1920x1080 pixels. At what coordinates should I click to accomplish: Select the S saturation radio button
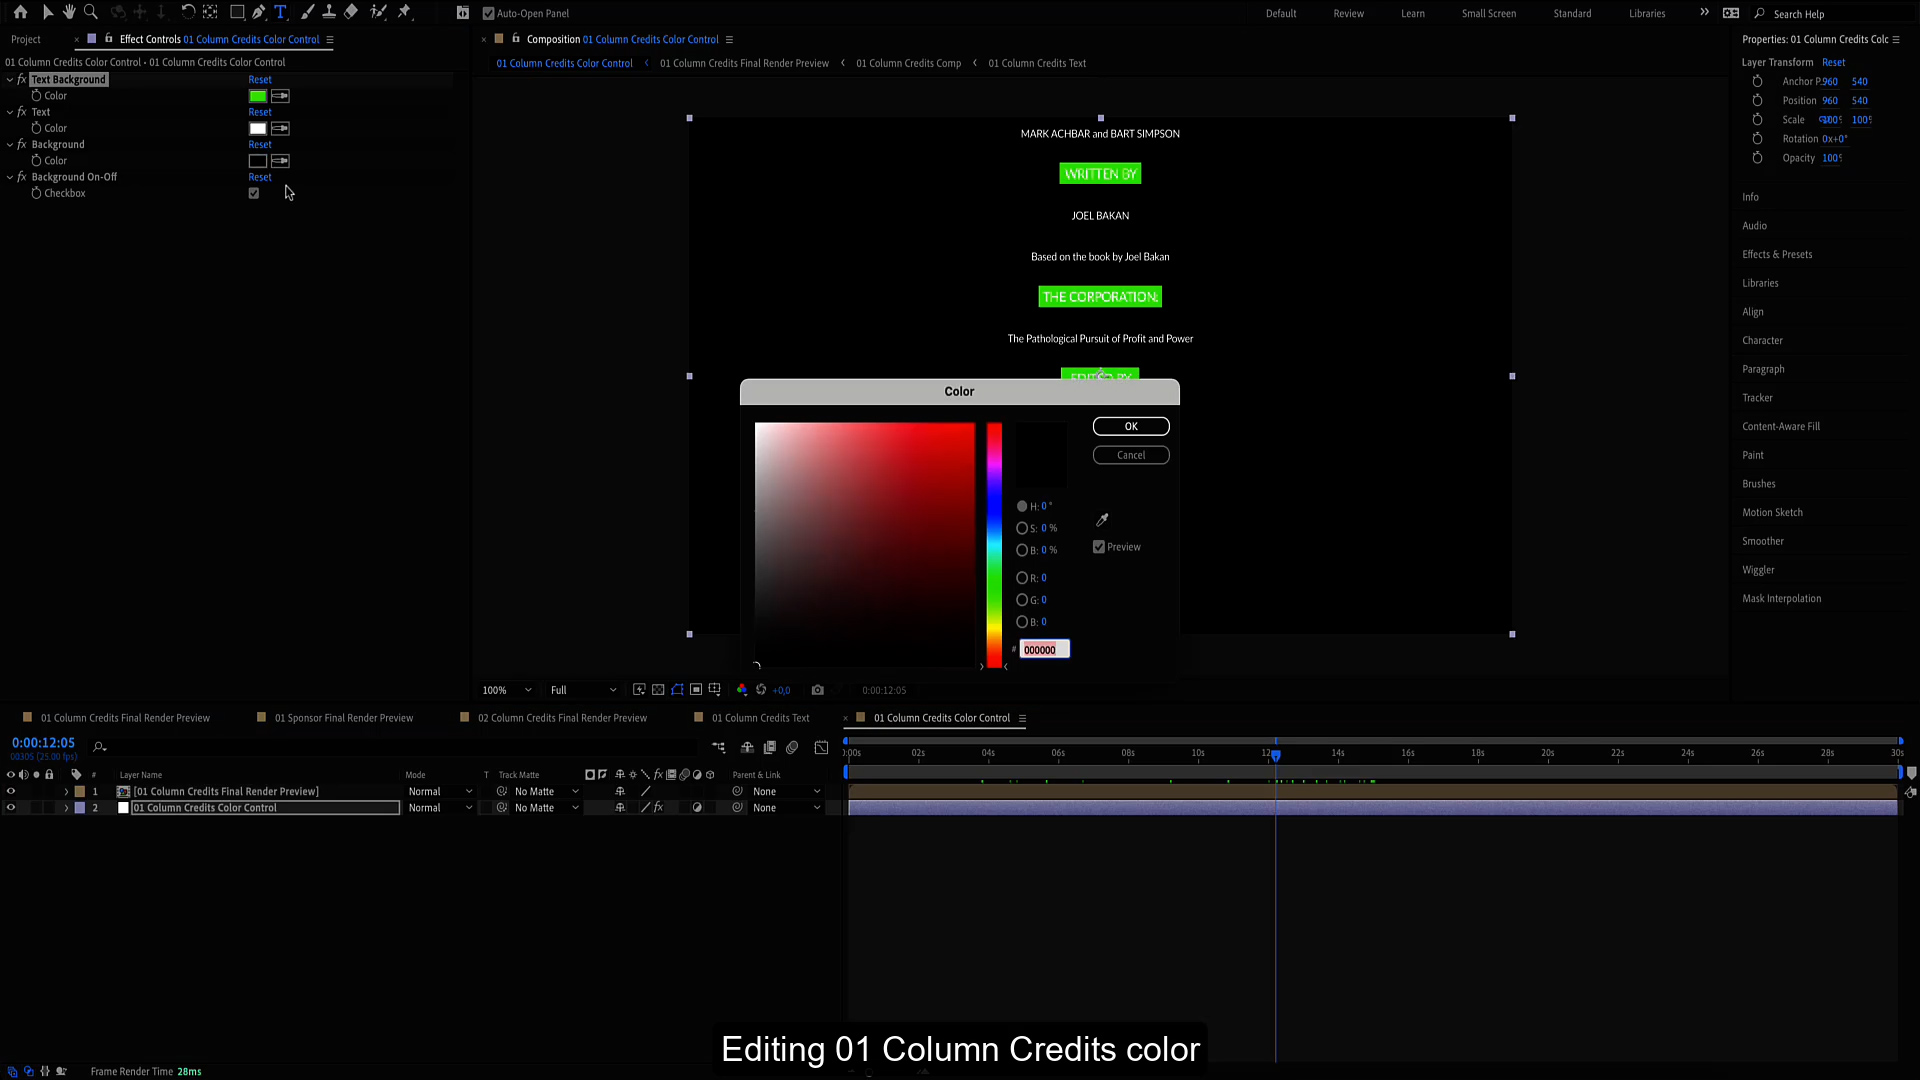1022,528
